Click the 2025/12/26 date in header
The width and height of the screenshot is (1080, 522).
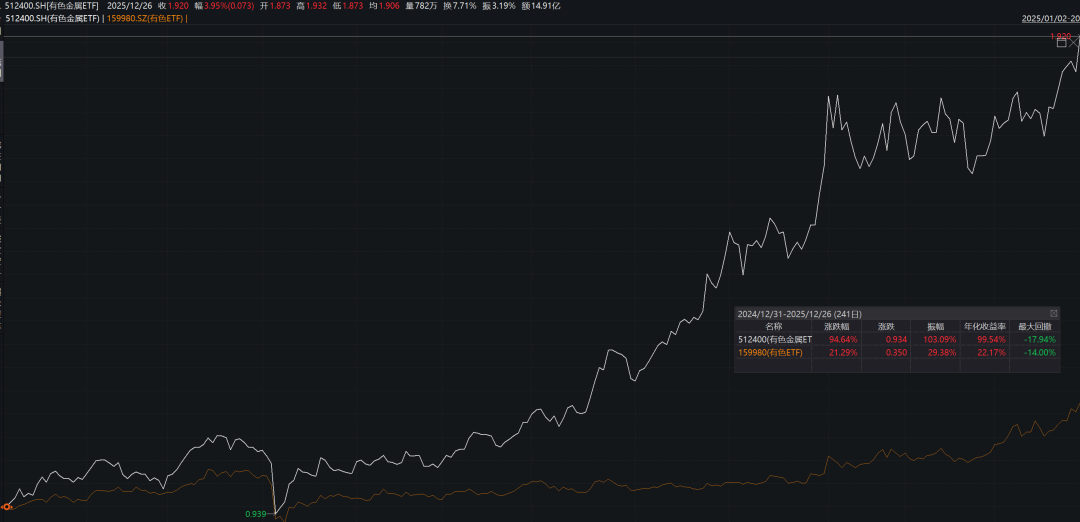point(129,6)
